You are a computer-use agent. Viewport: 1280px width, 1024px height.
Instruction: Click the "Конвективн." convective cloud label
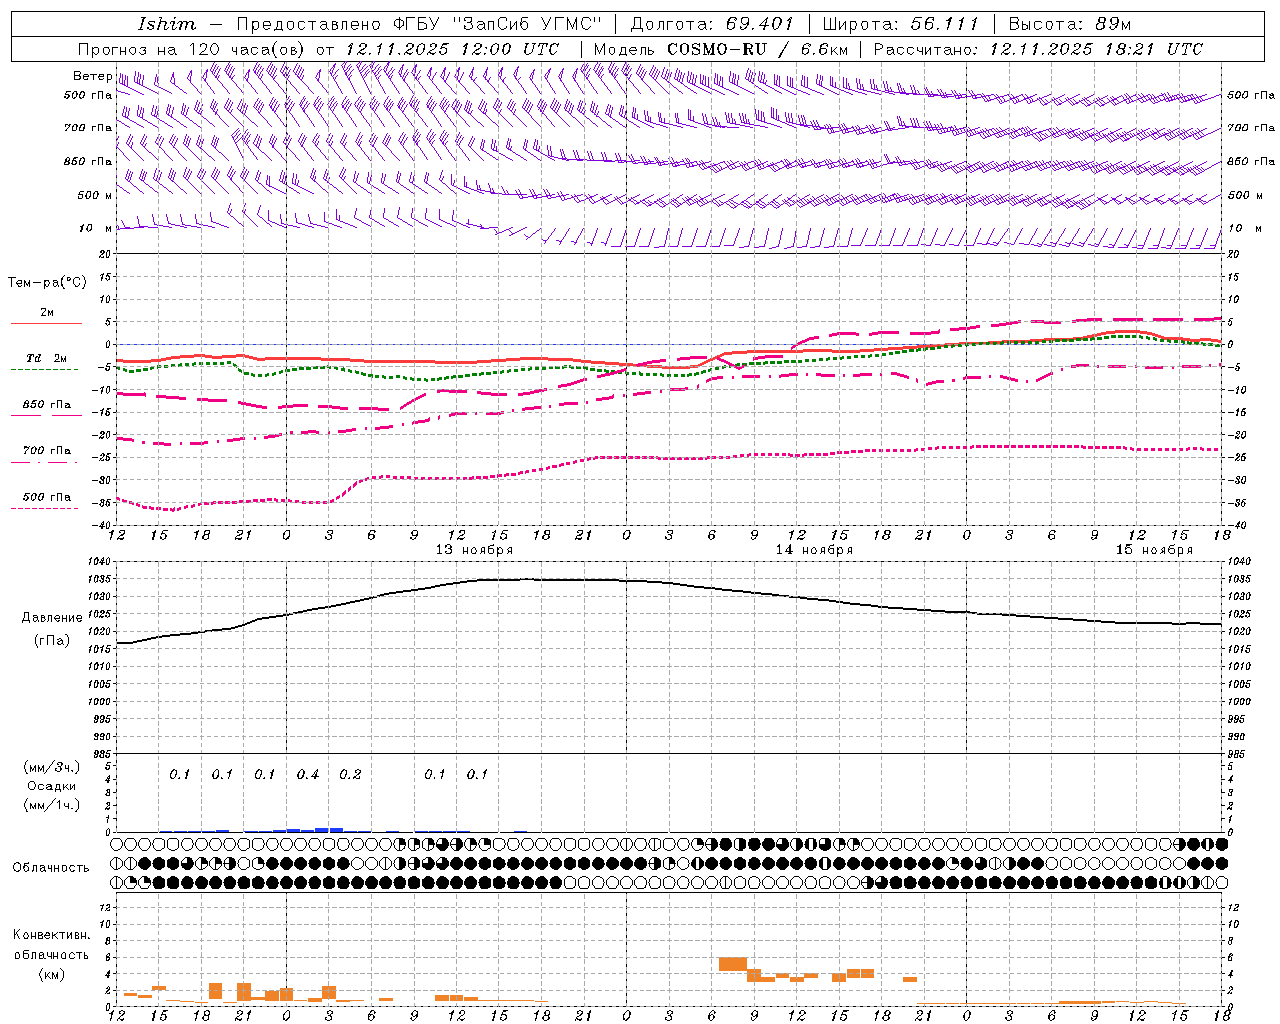(x=51, y=935)
